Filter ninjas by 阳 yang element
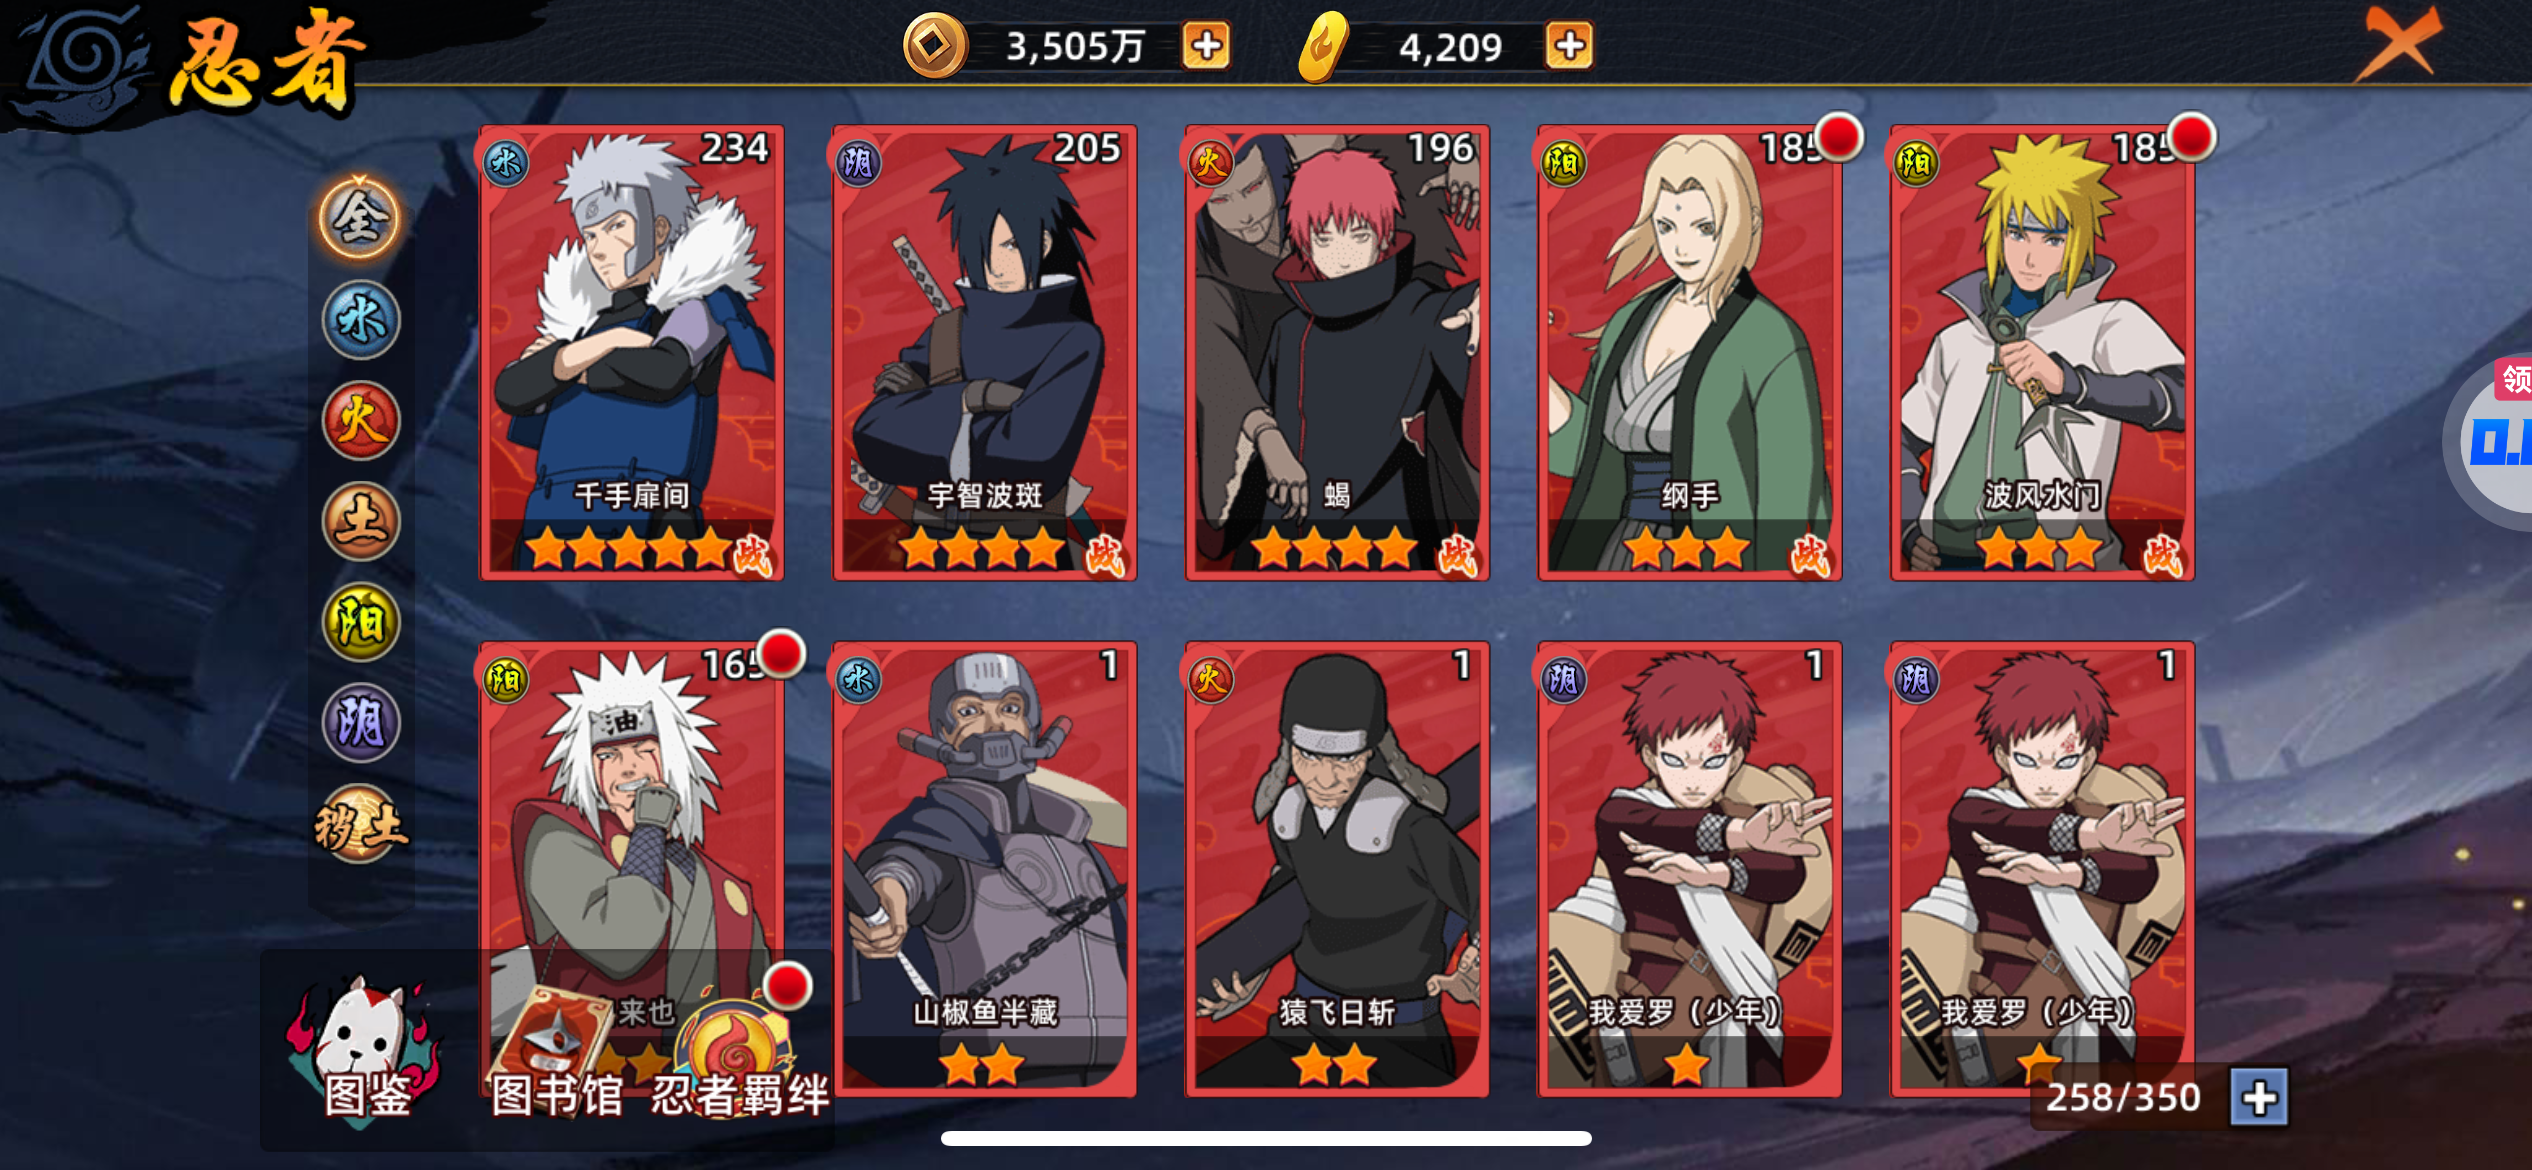Image resolution: width=2532 pixels, height=1170 pixels. (x=361, y=622)
